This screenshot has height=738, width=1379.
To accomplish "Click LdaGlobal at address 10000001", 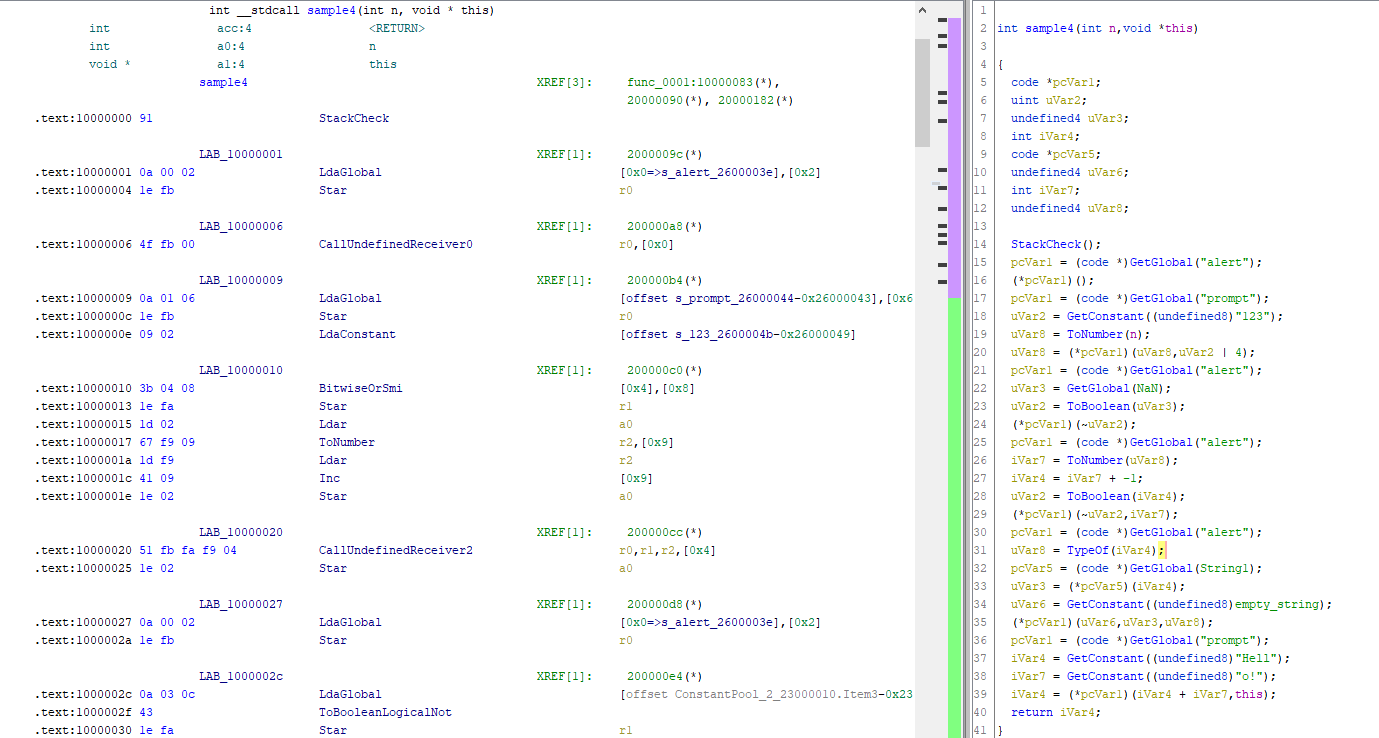I will [x=350, y=172].
